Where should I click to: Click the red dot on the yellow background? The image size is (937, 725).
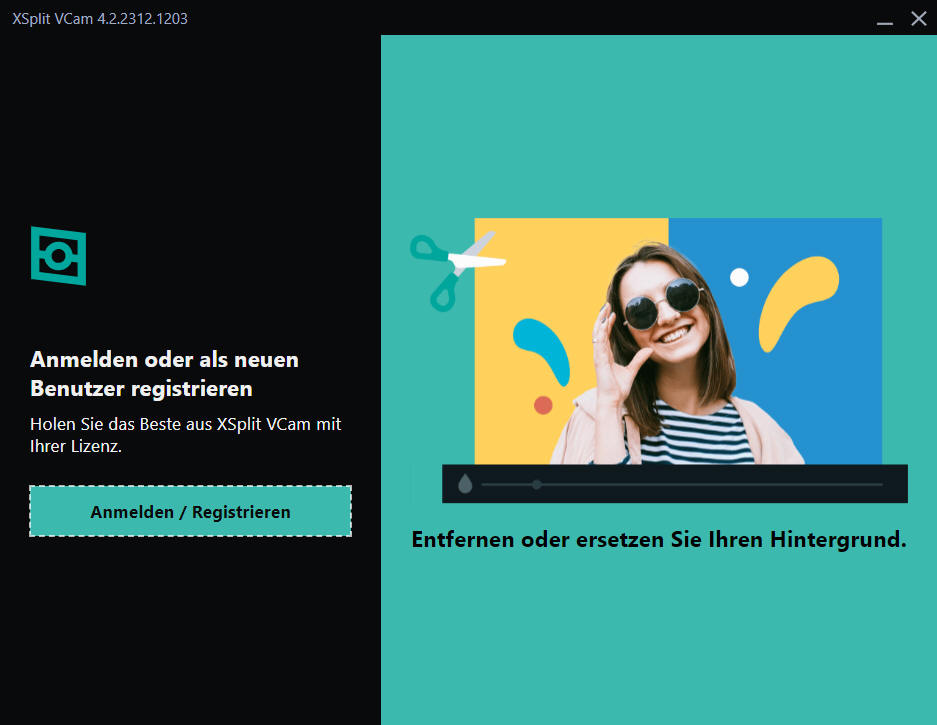coord(543,405)
